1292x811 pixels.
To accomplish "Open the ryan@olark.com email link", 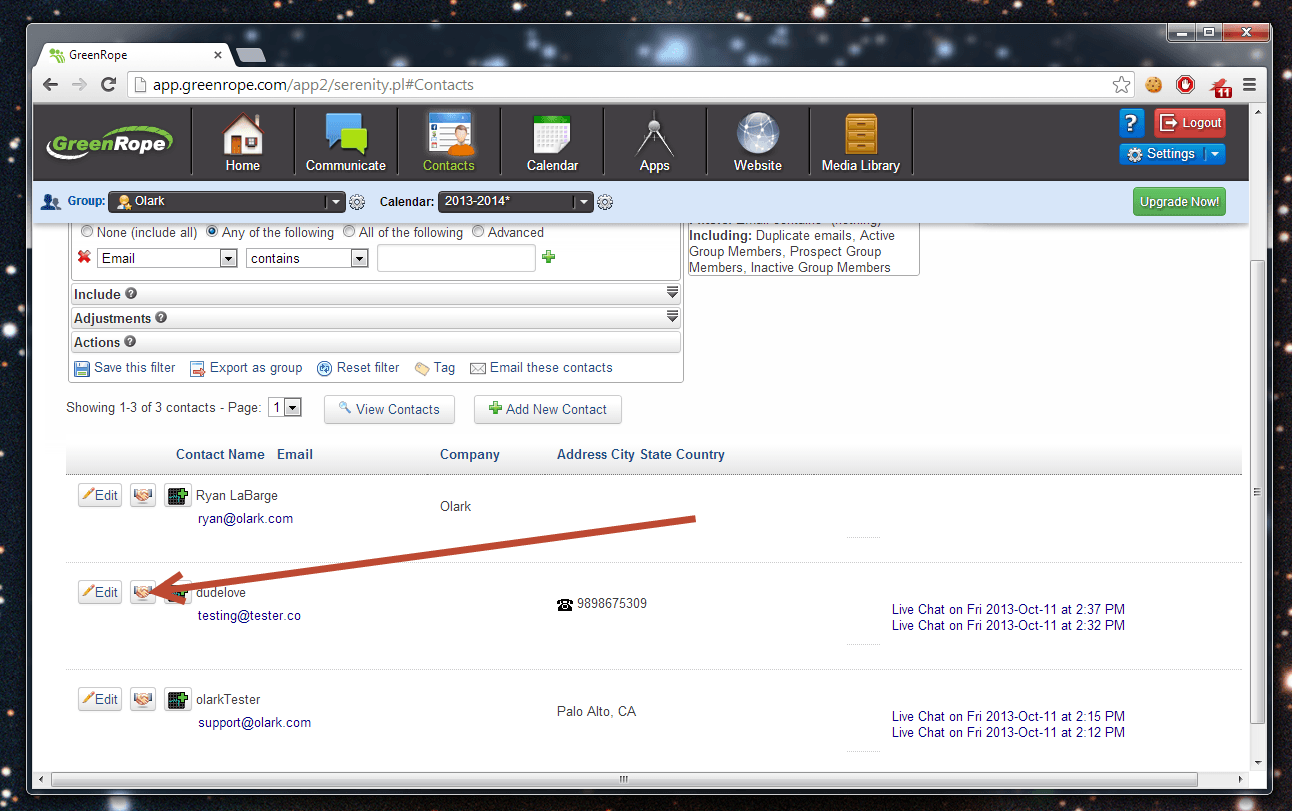I will point(245,519).
